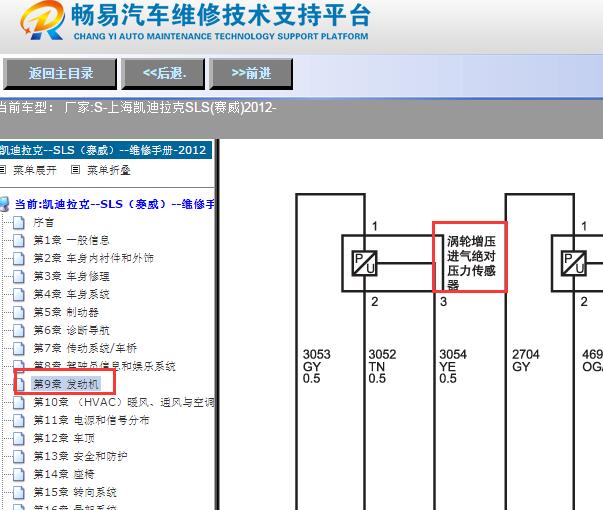The width and height of the screenshot is (603, 510).
Task: Open 第8章 驾驶员信息和娱乐系统
Action: [x=104, y=366]
